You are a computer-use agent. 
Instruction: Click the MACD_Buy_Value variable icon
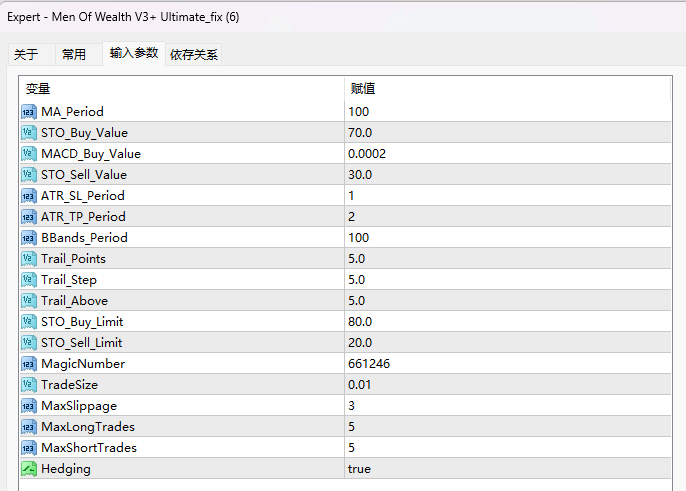(28, 154)
